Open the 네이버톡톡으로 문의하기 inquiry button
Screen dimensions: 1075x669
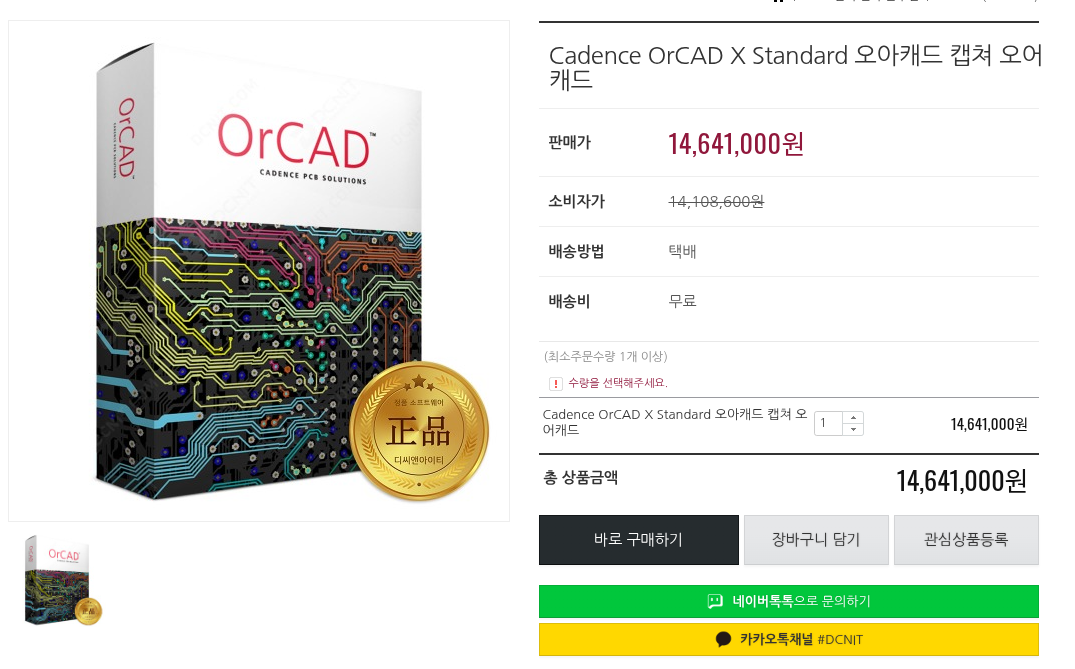pos(788,601)
